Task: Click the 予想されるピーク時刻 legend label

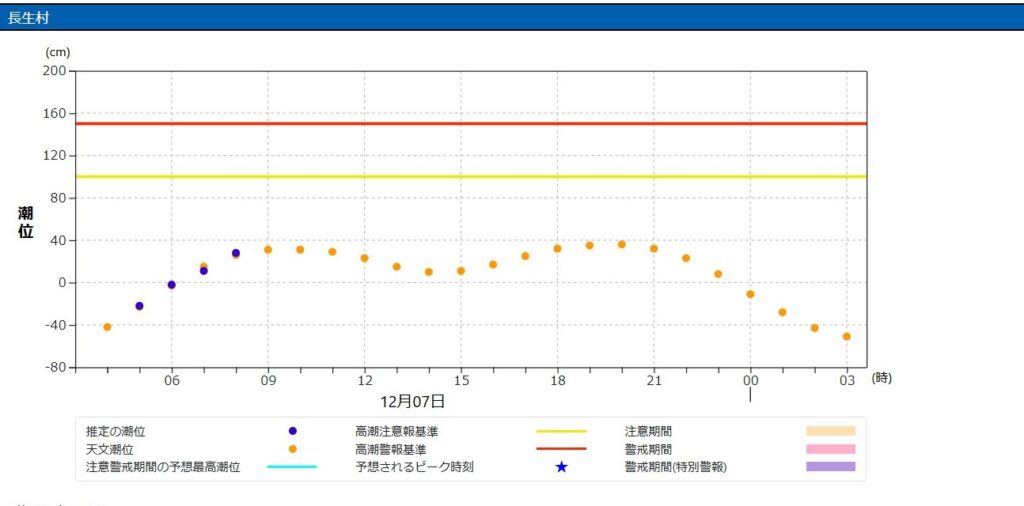Action: (x=414, y=467)
